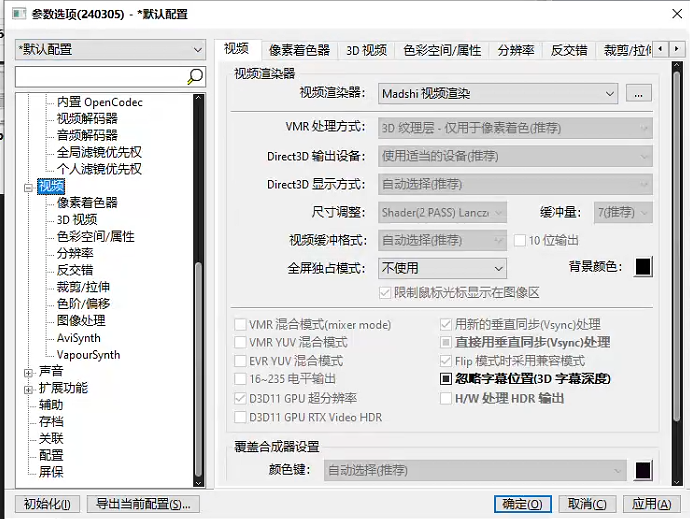
Task: Click the black background color swatch
Action: (643, 266)
